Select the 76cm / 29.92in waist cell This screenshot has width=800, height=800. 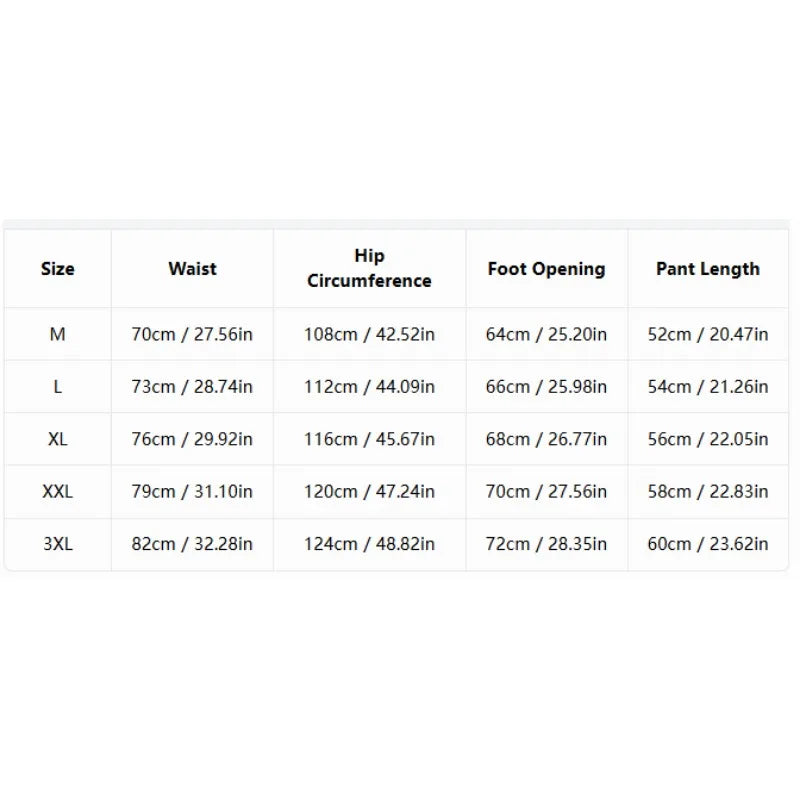[x=192, y=439]
